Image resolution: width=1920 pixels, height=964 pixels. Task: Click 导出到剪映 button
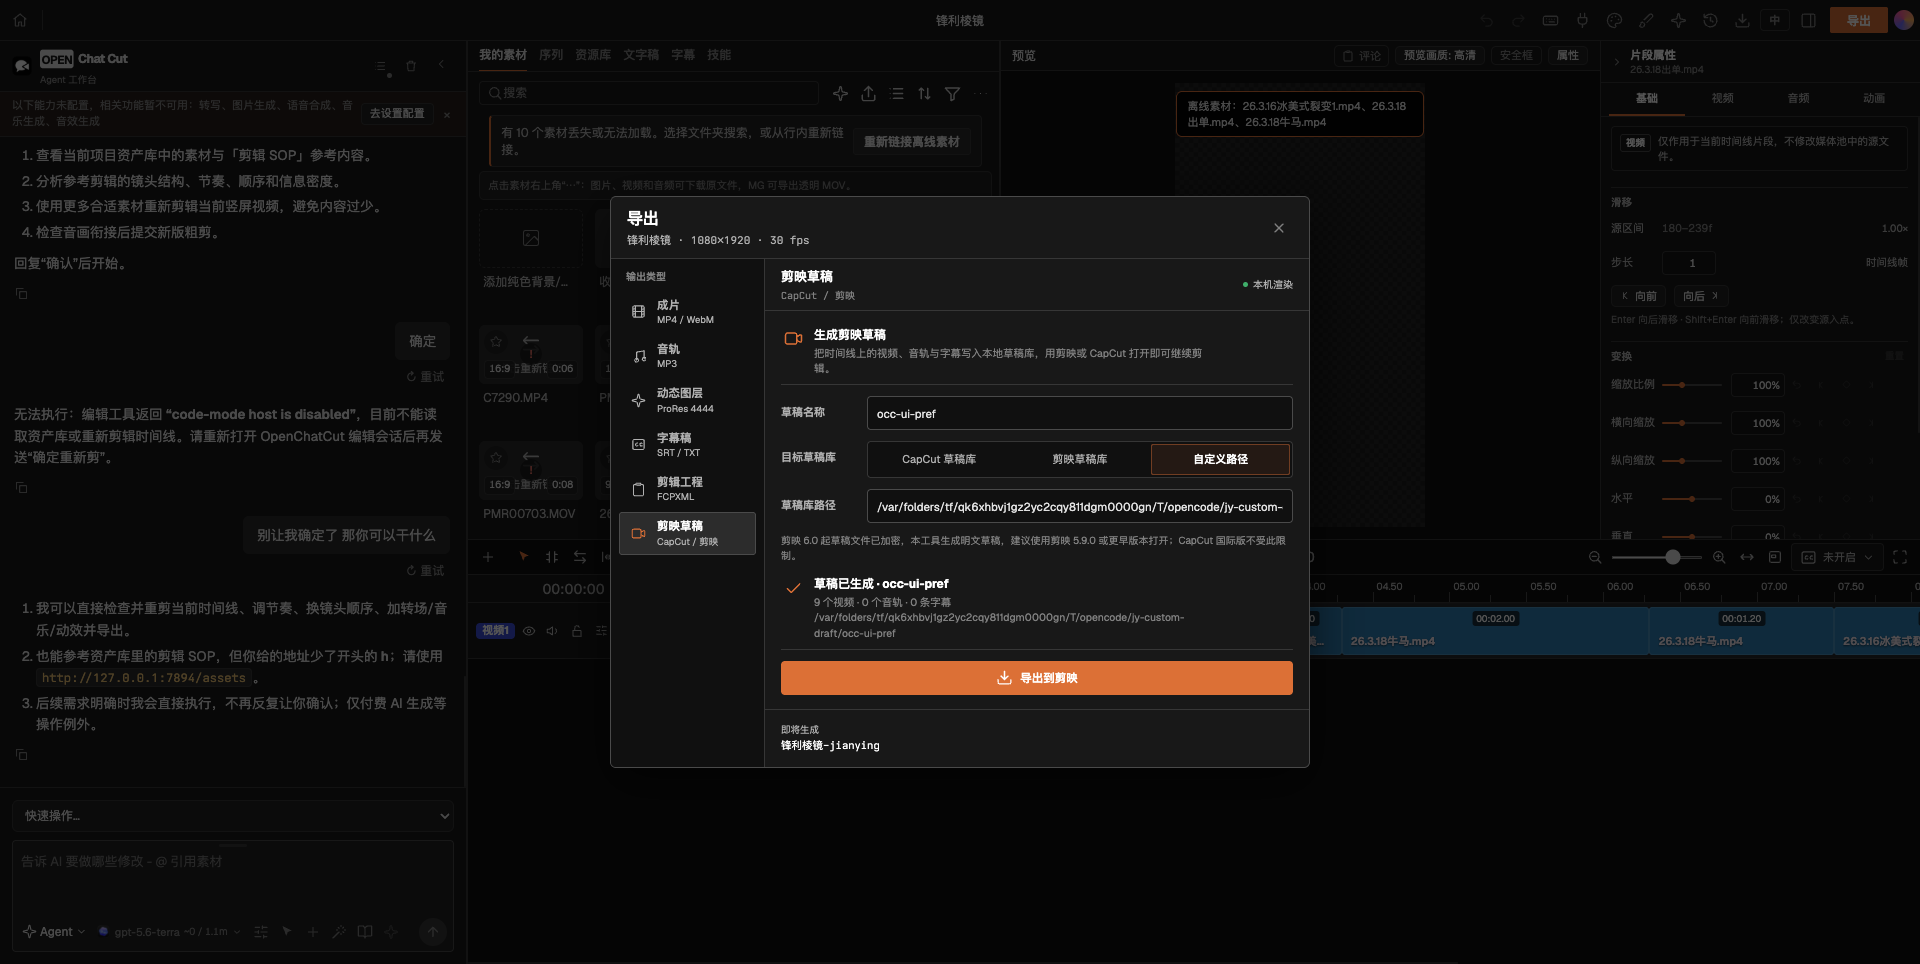click(x=1036, y=678)
